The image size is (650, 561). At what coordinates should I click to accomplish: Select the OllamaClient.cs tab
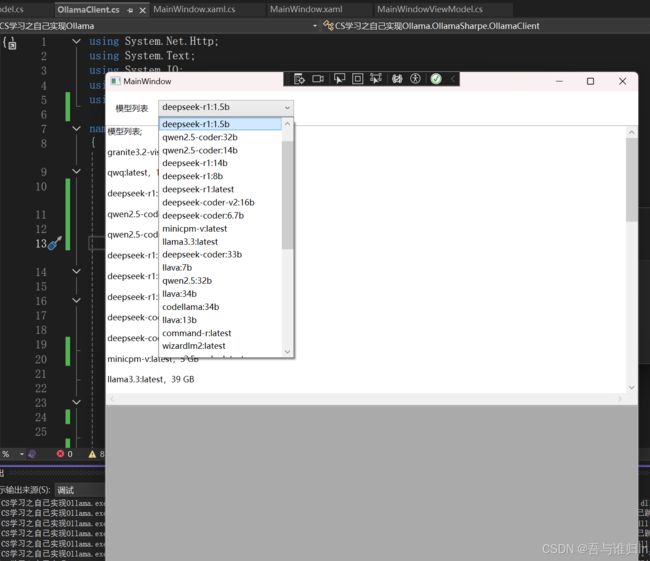coord(88,10)
